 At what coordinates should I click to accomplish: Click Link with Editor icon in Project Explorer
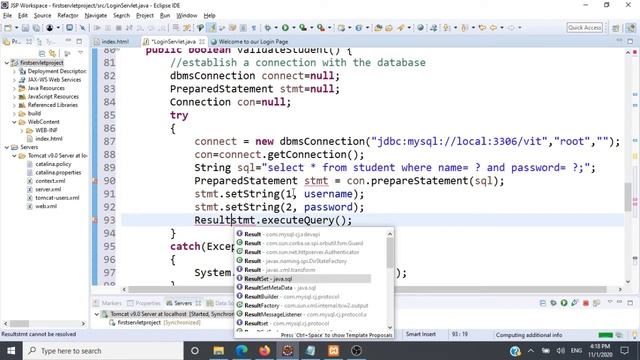52,53
